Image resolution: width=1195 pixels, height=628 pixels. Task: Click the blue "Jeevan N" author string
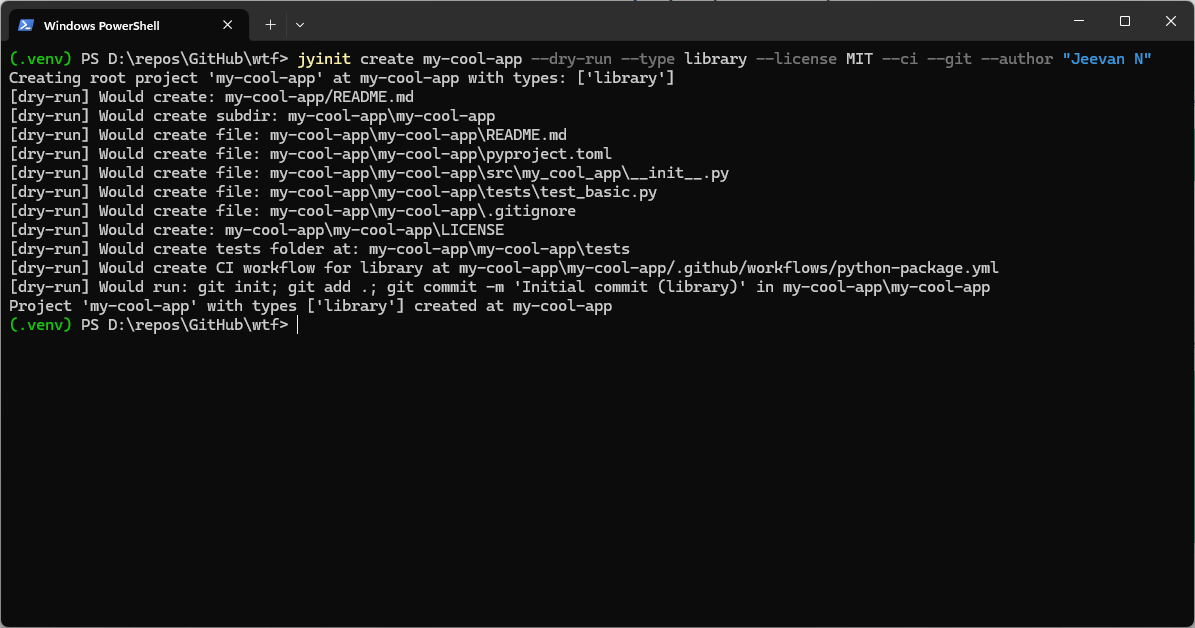point(1106,59)
